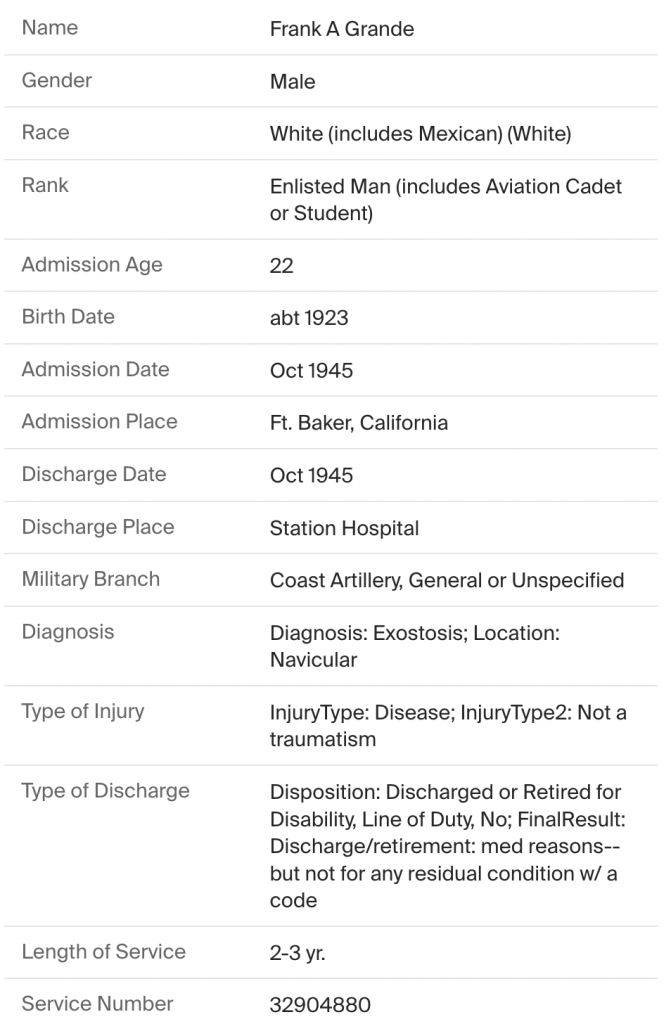Click the Admission Age value 22
Image resolution: width=671 pixels, height=1024 pixels.
(281, 266)
